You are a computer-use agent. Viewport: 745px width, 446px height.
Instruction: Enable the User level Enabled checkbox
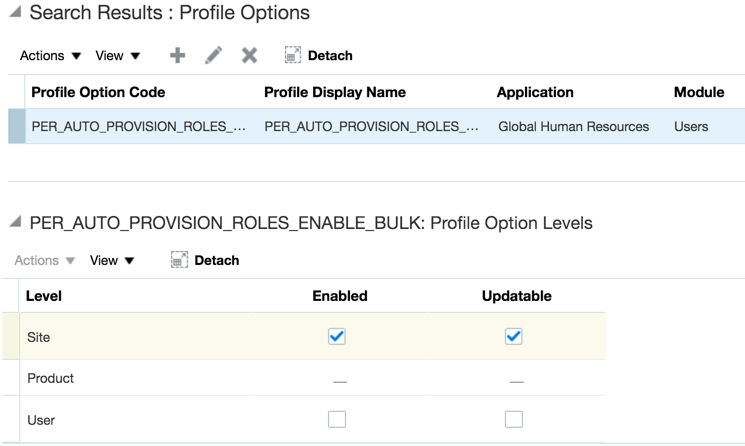(337, 420)
